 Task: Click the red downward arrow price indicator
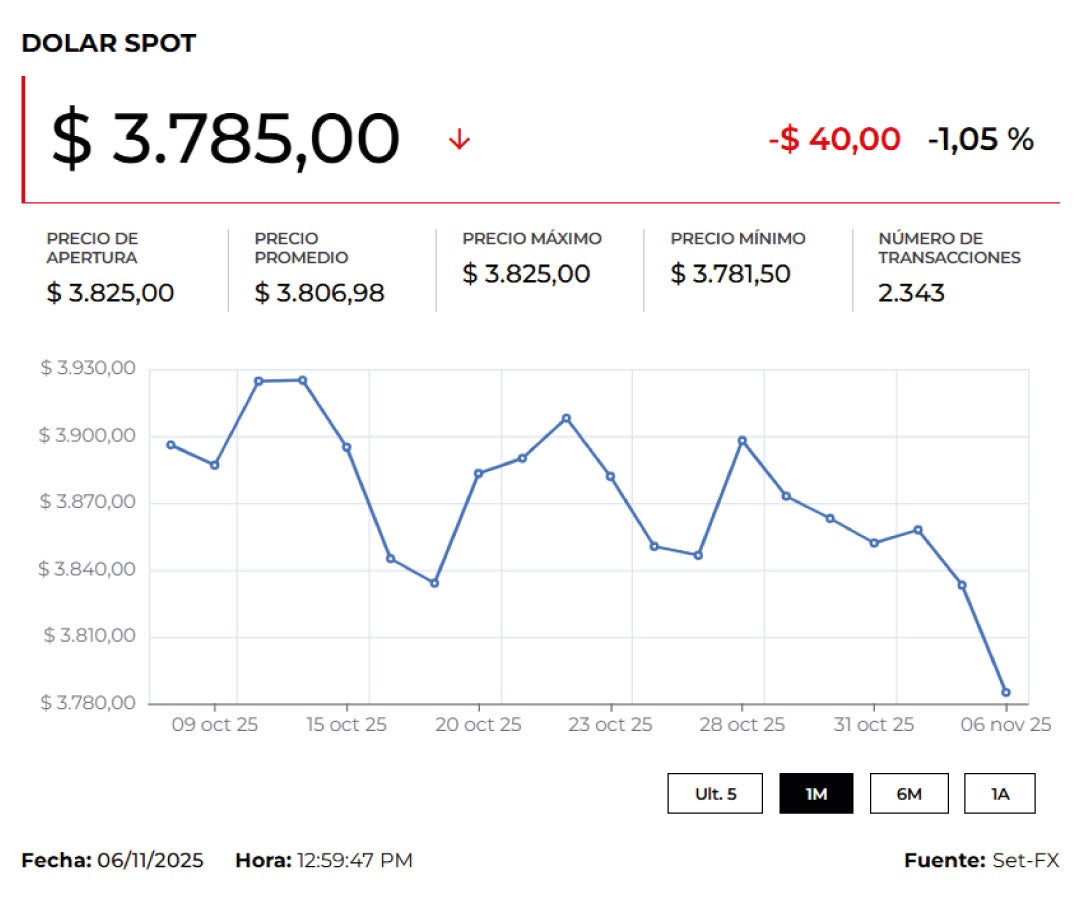[458, 139]
